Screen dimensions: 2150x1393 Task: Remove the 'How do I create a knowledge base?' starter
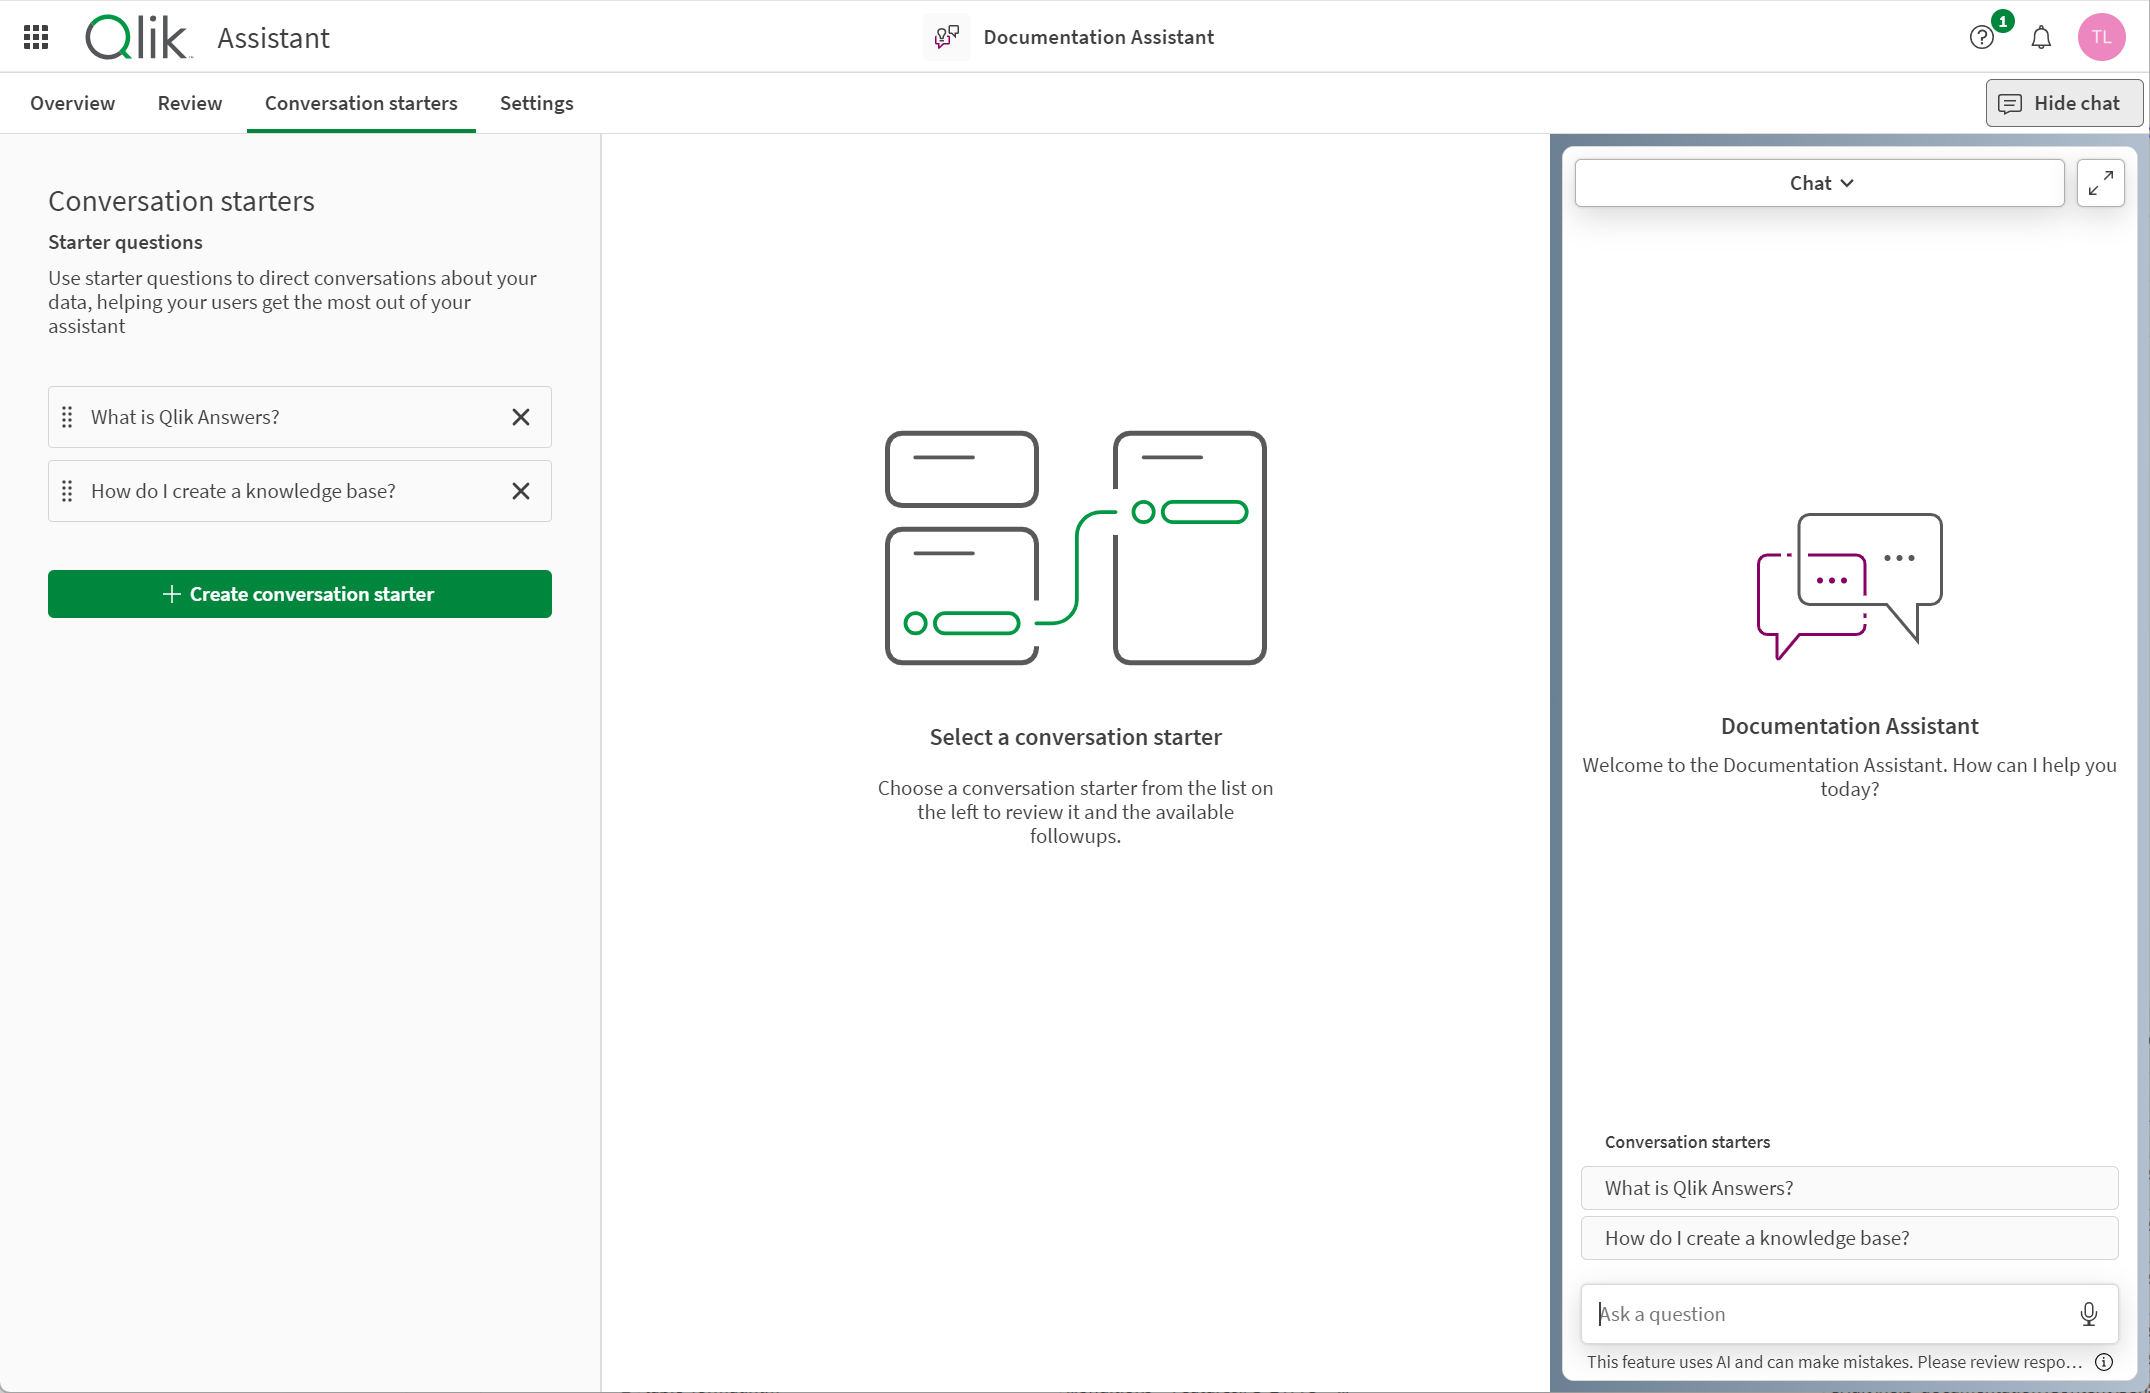(520, 490)
